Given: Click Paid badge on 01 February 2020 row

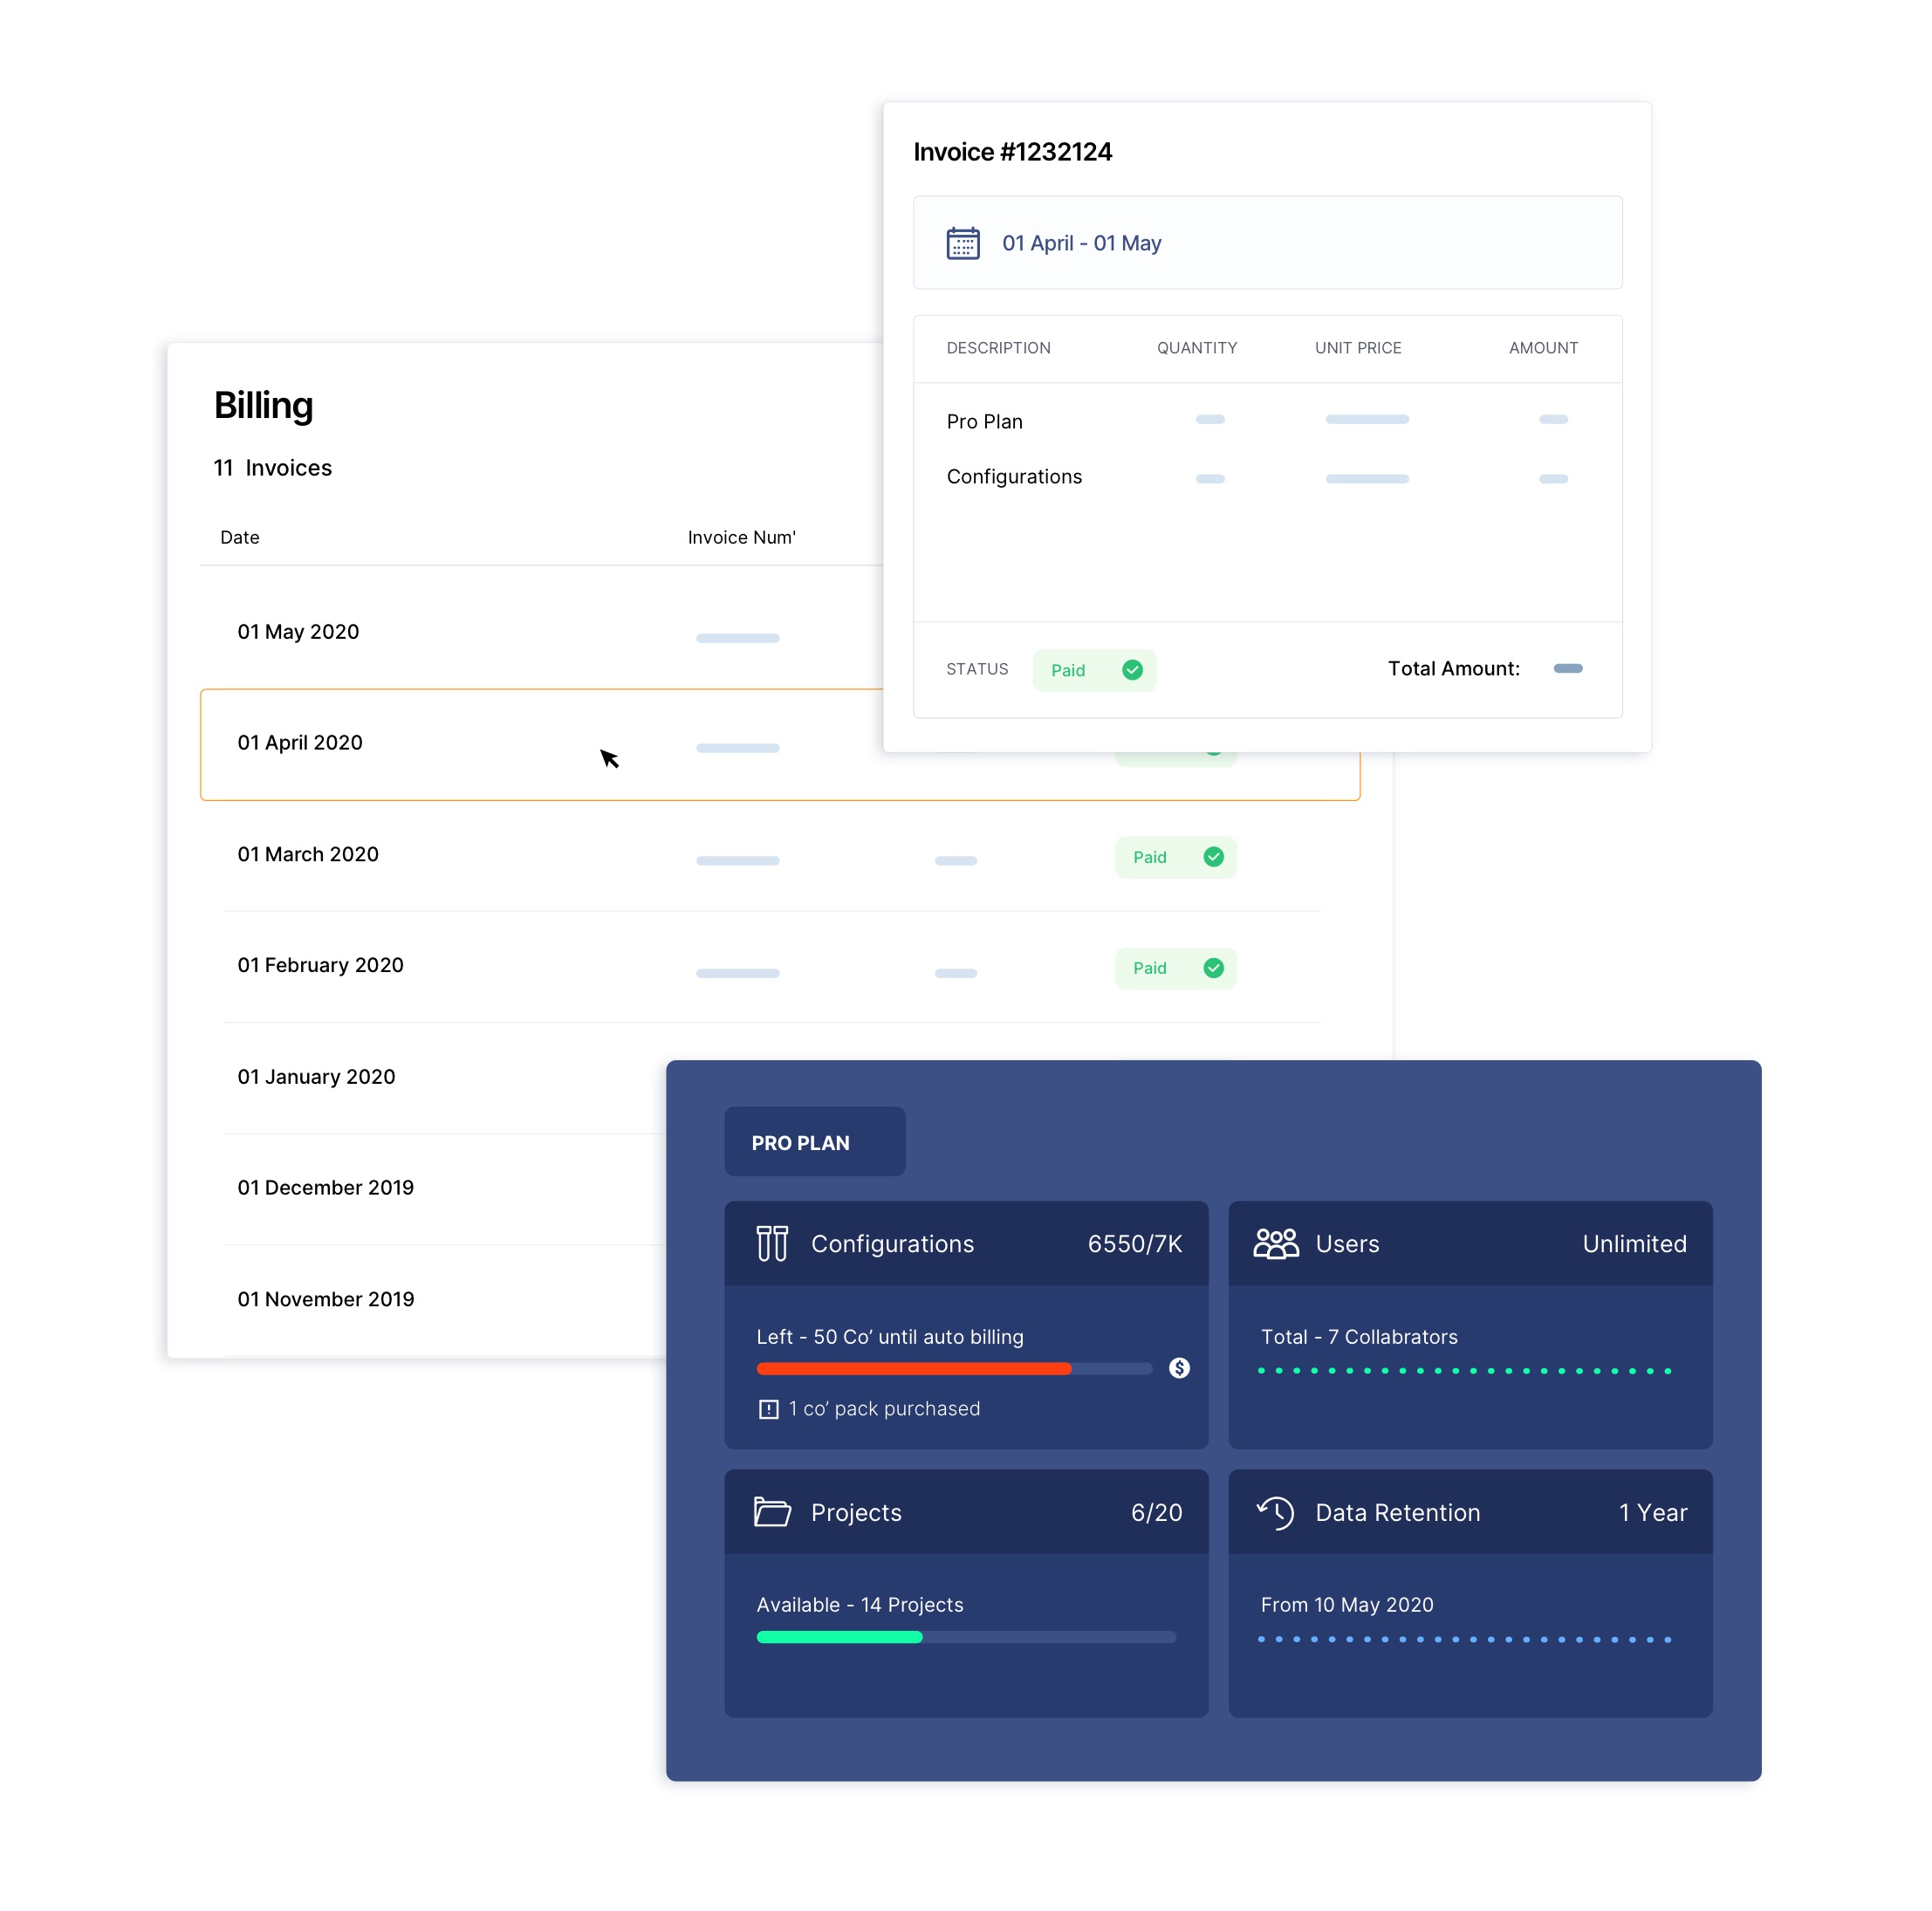Looking at the screenshot, I should [1176, 968].
